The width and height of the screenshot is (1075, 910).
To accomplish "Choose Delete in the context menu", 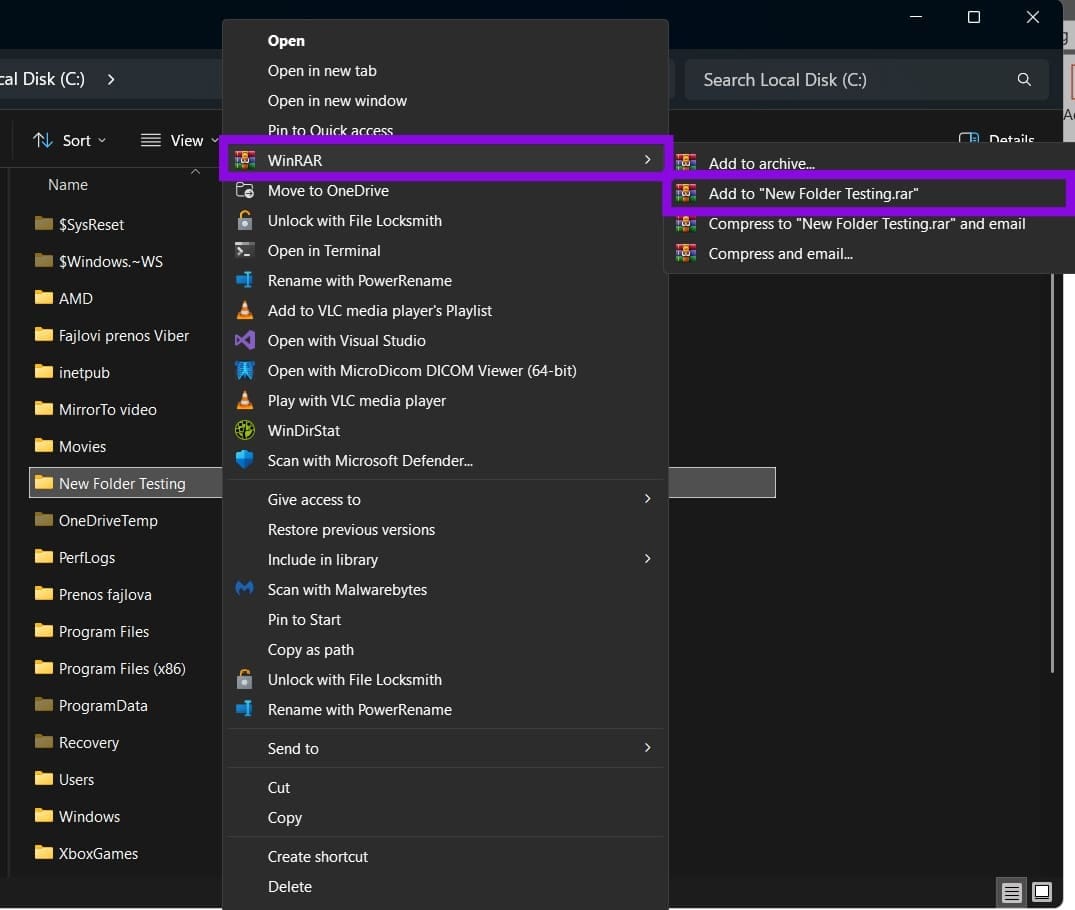I will (446, 887).
